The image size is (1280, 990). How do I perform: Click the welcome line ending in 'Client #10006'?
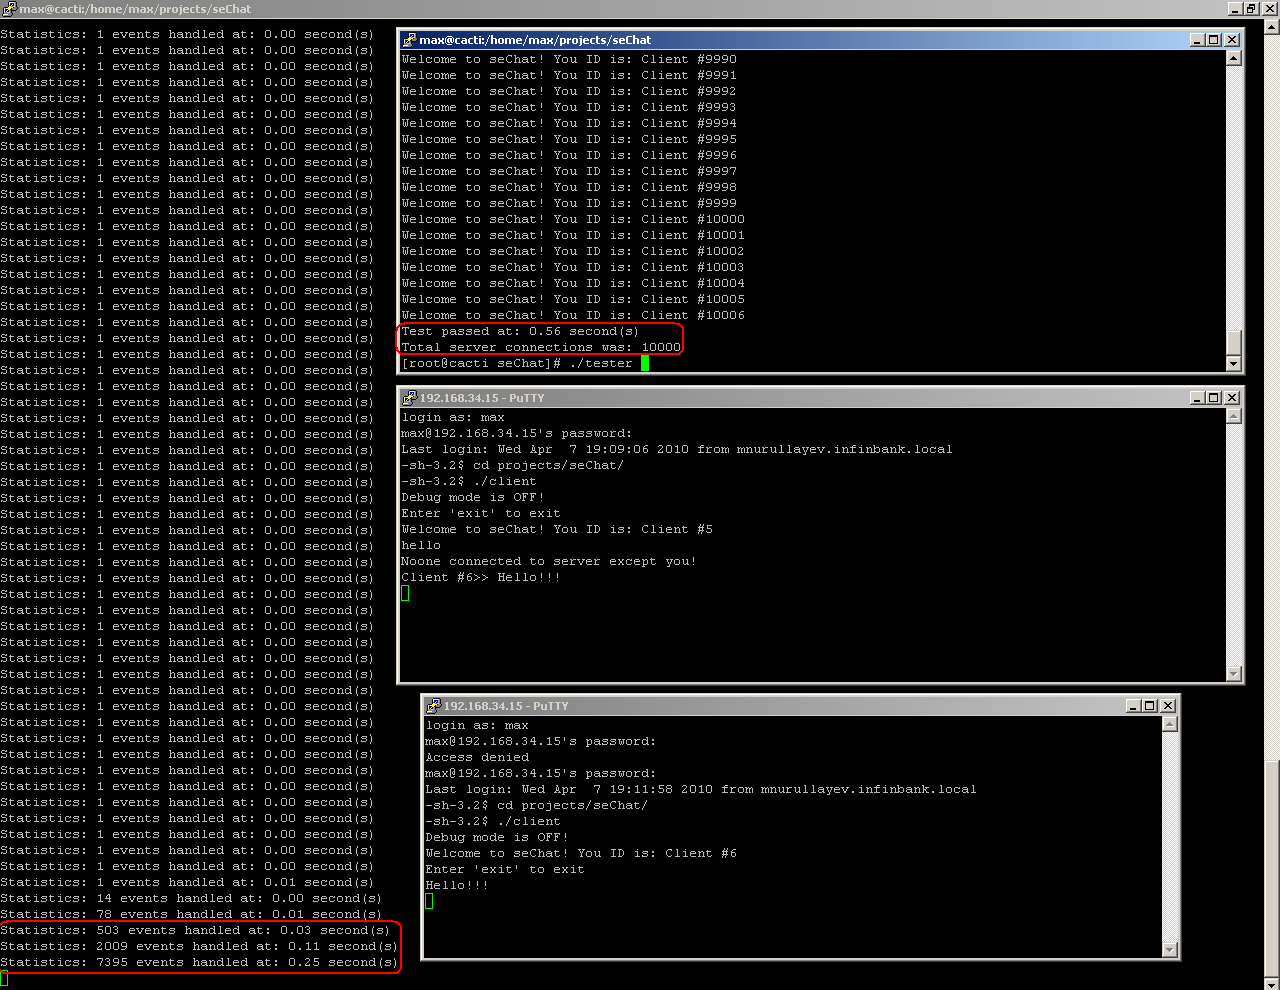click(573, 315)
